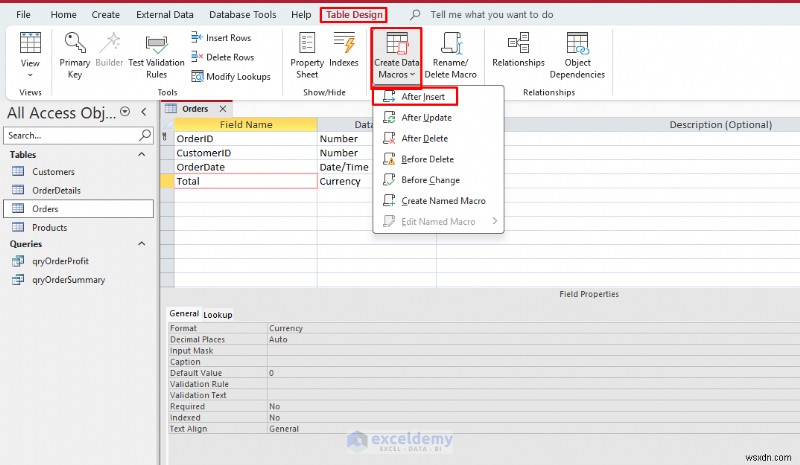The image size is (800, 465).
Task: Select Create Named Macro option
Action: tap(438, 201)
